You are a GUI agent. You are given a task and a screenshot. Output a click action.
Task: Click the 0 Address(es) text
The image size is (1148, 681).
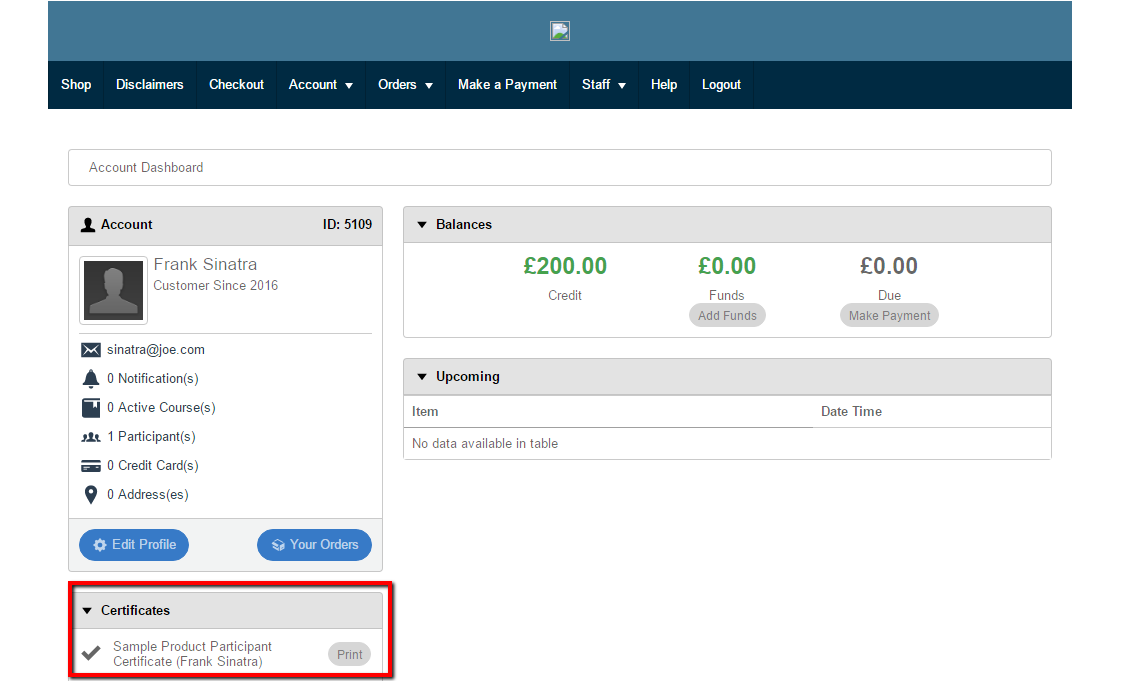(148, 495)
